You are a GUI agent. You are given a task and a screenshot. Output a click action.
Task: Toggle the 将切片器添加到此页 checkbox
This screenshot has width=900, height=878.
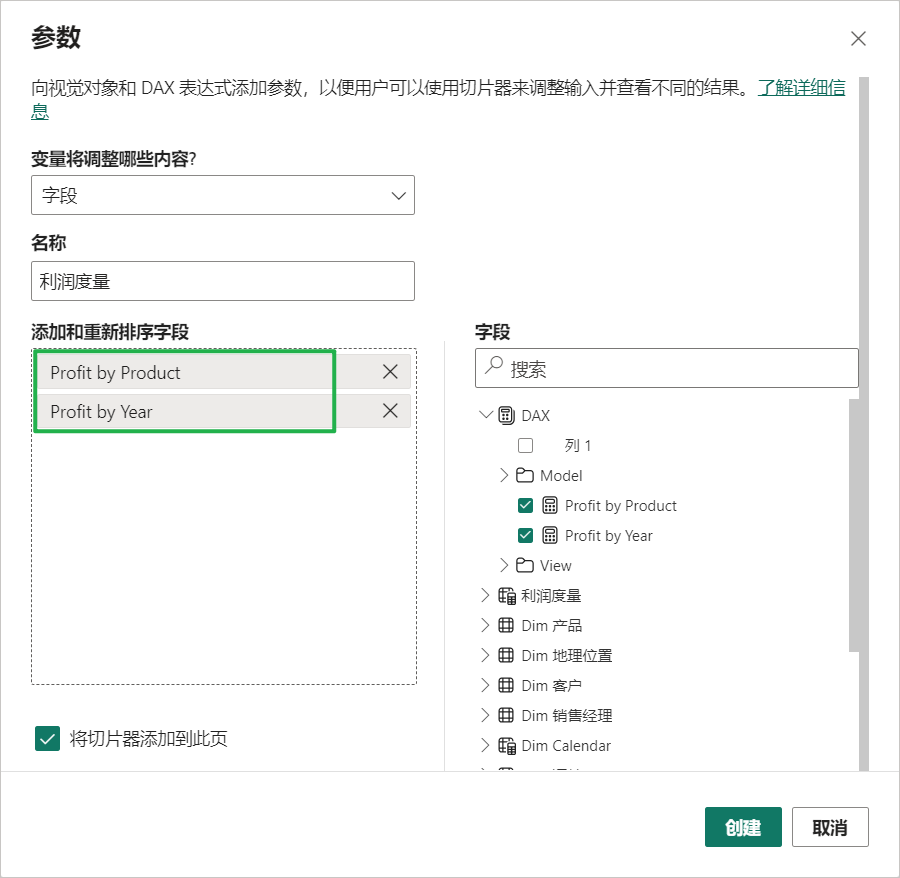pyautogui.click(x=47, y=739)
